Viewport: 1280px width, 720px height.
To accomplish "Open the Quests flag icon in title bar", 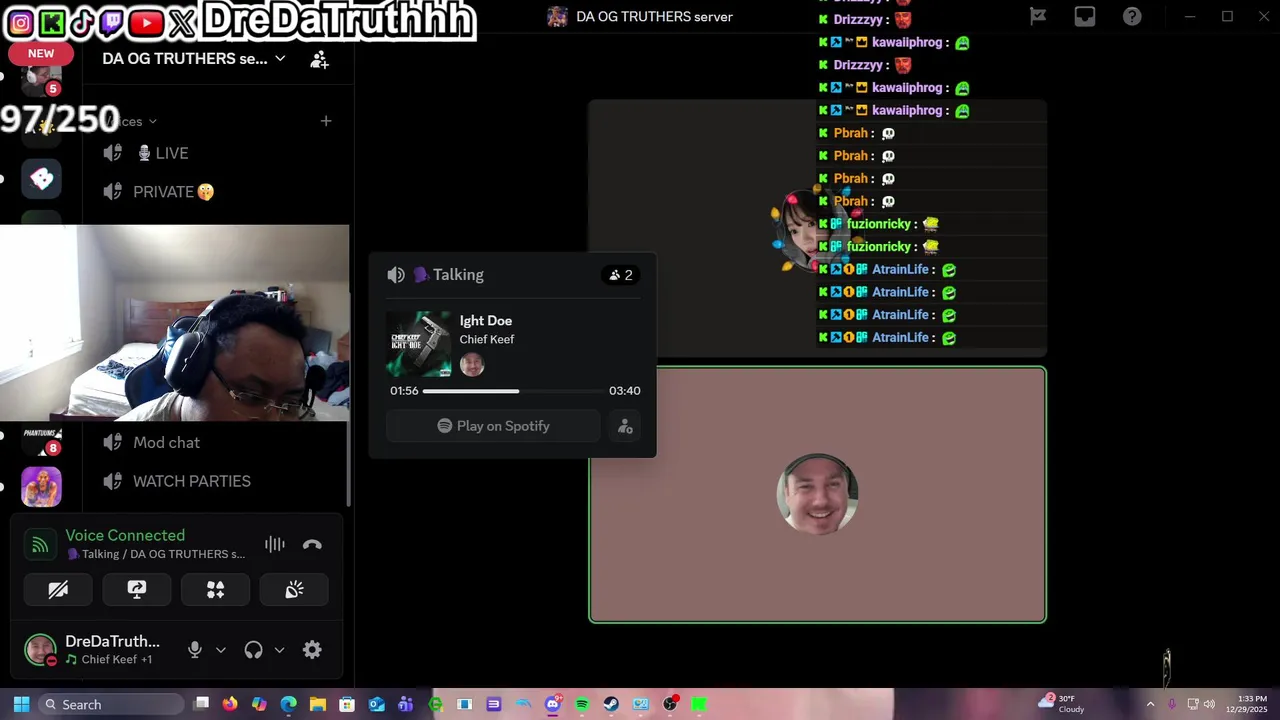I will point(1038,16).
